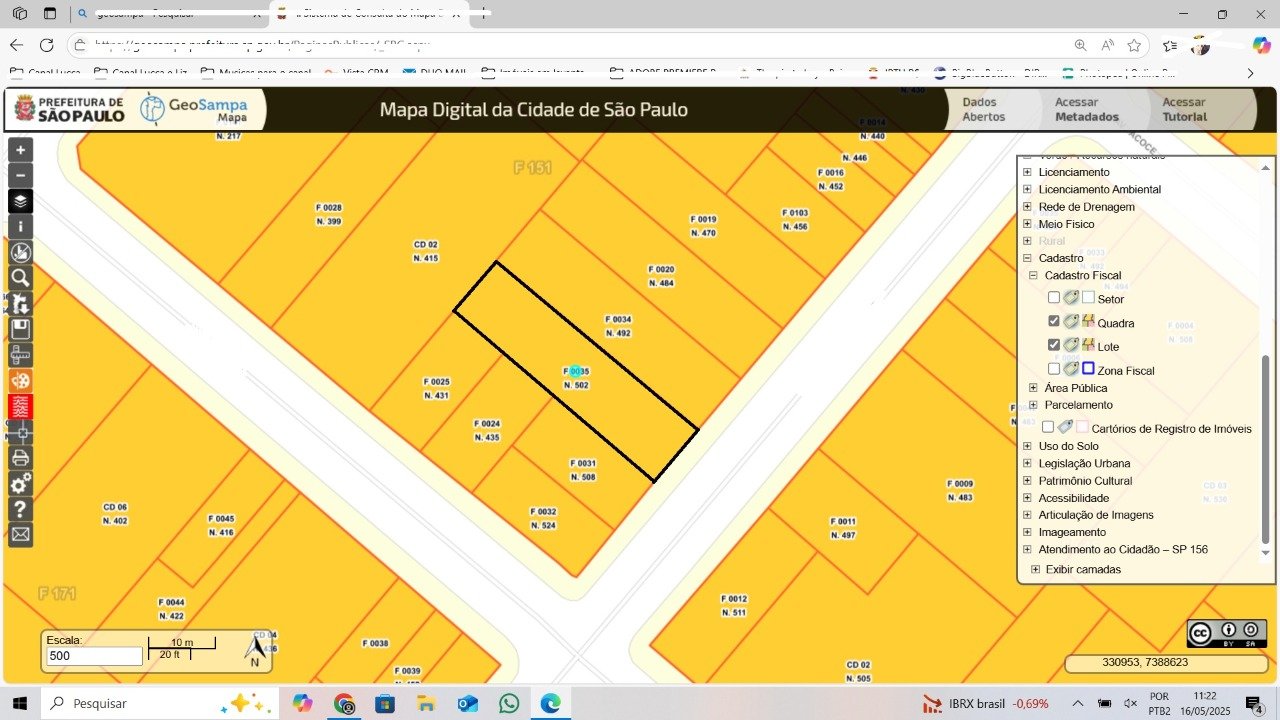Click the printer icon in map toolbar

(x=20, y=458)
